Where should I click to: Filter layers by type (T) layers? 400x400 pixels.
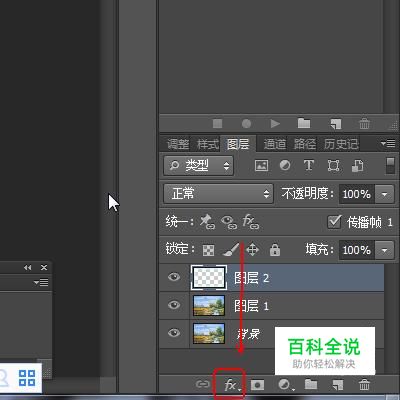click(309, 165)
